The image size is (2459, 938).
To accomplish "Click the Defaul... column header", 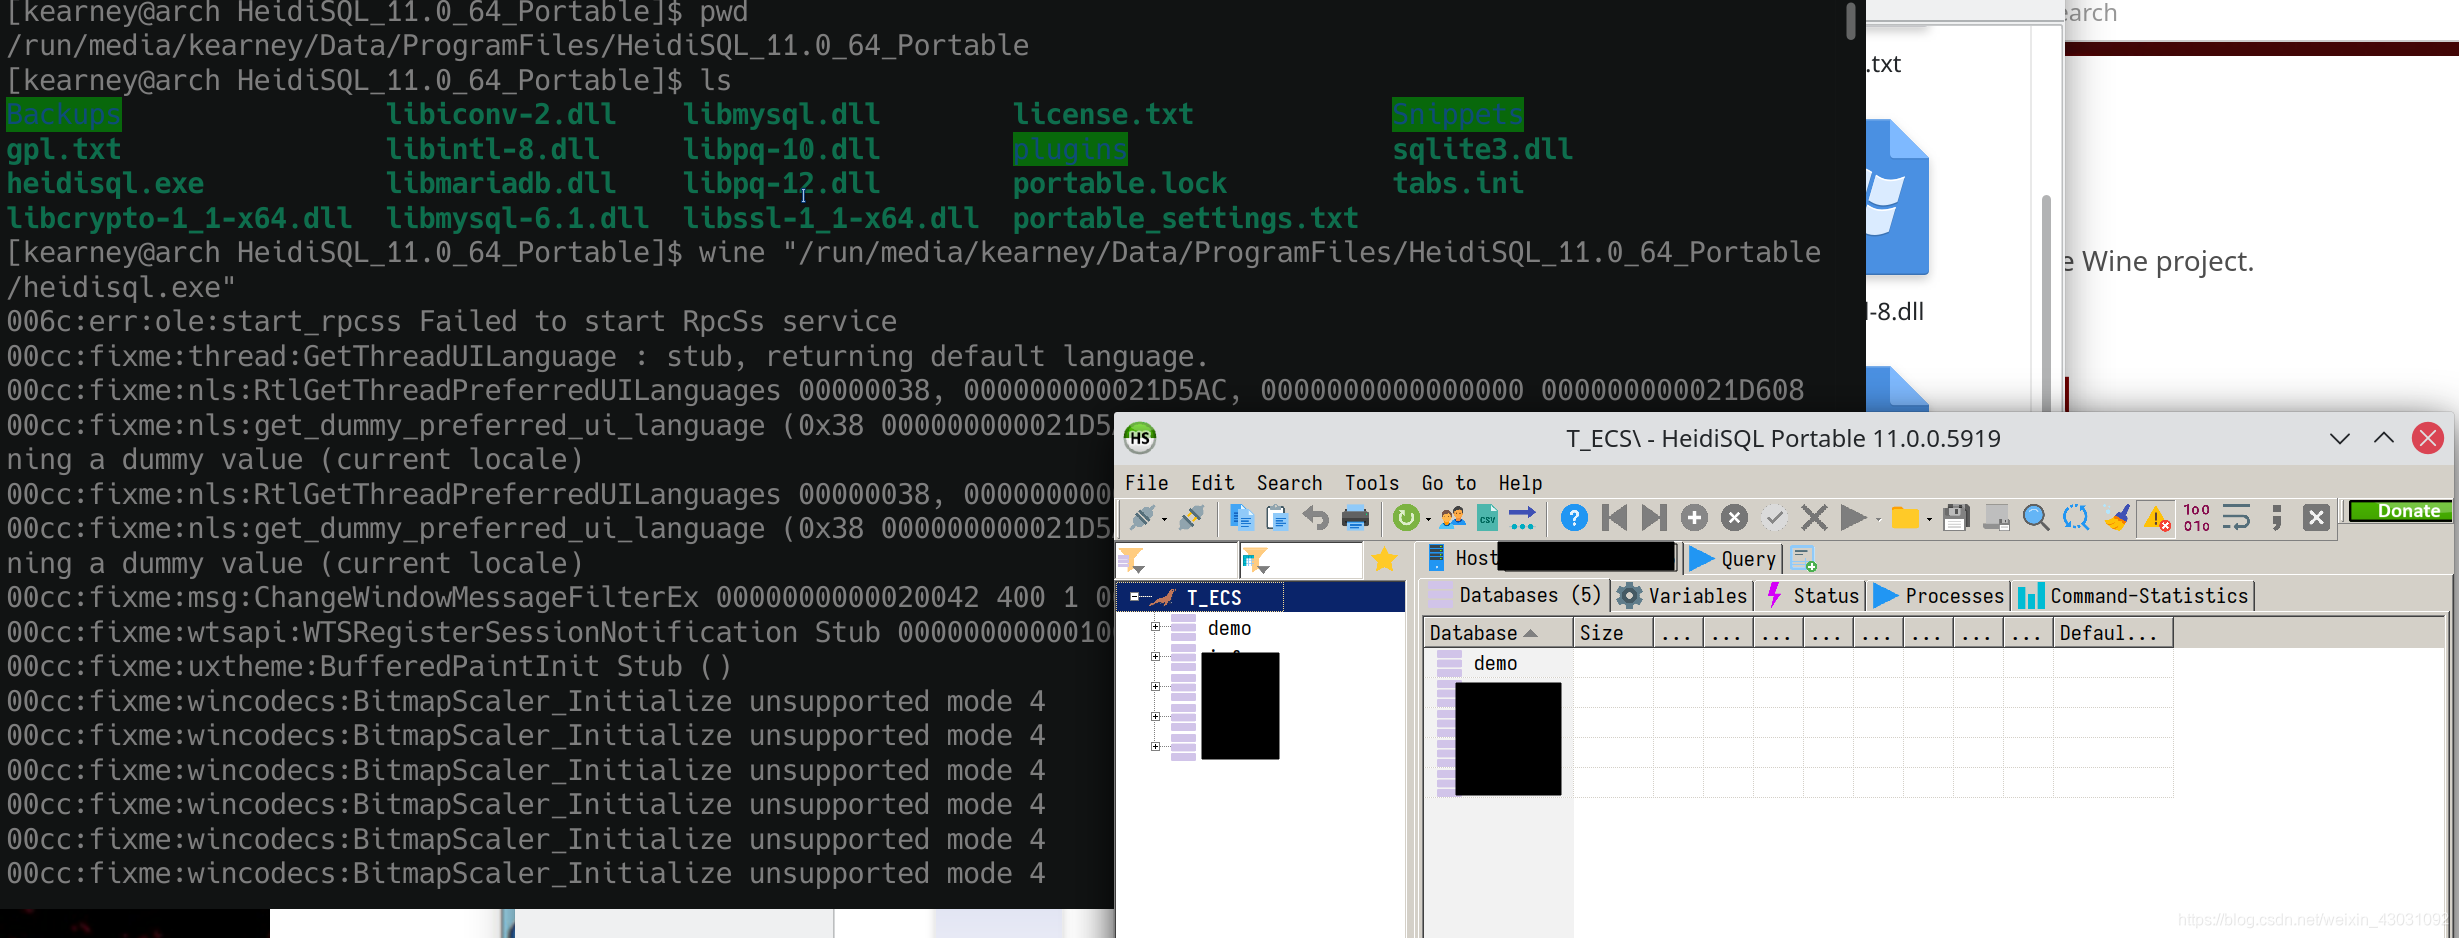I will click(x=2112, y=633).
